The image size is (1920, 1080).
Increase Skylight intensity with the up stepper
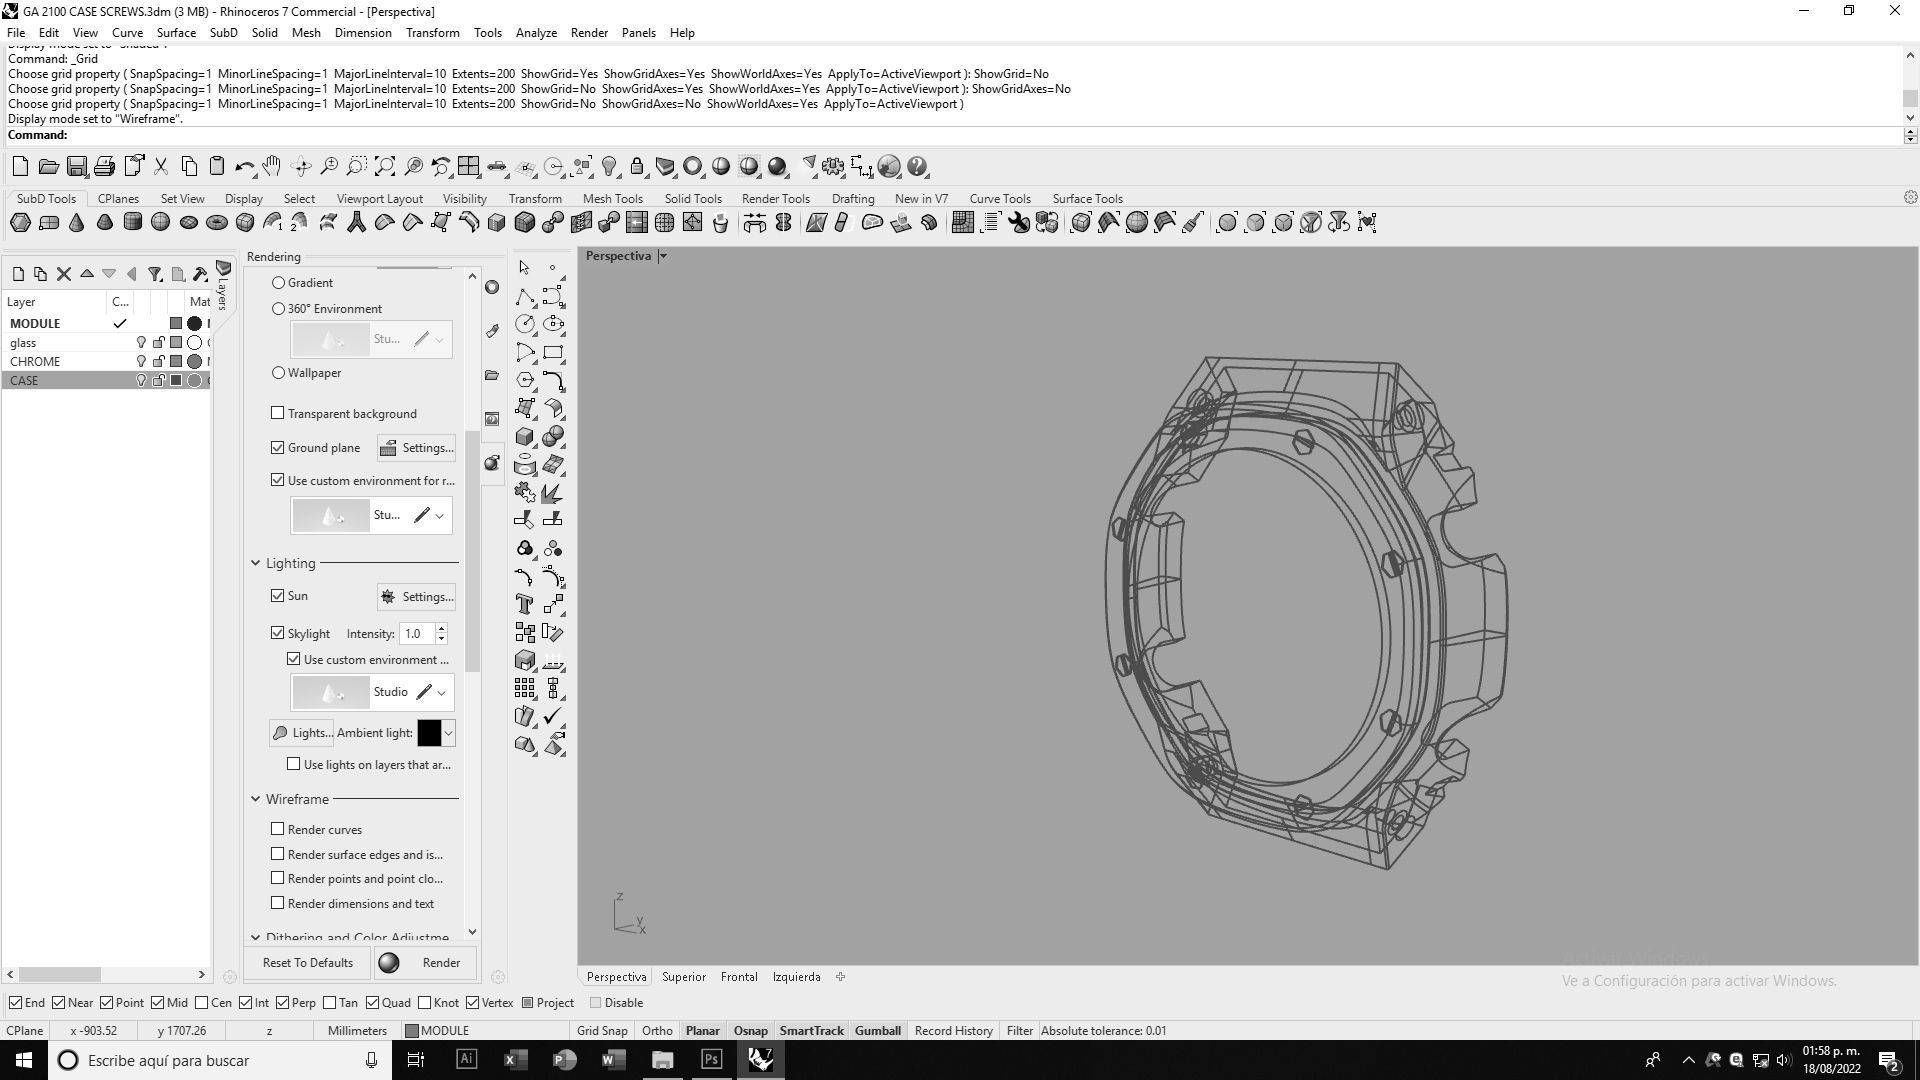[x=441, y=628]
